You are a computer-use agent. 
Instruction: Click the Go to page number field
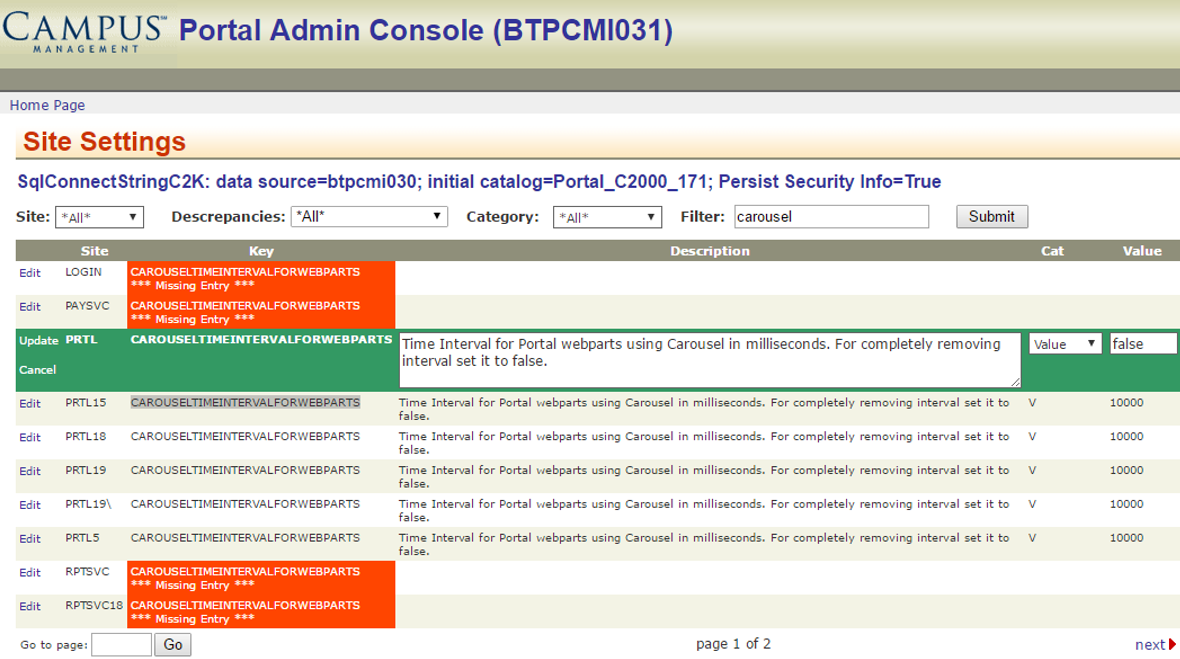click(x=121, y=645)
